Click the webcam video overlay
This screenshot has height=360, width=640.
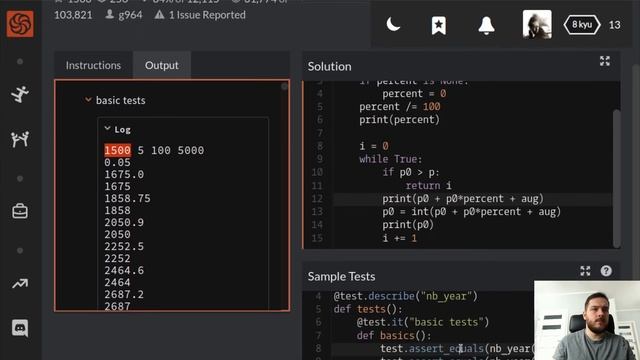[x=587, y=320]
